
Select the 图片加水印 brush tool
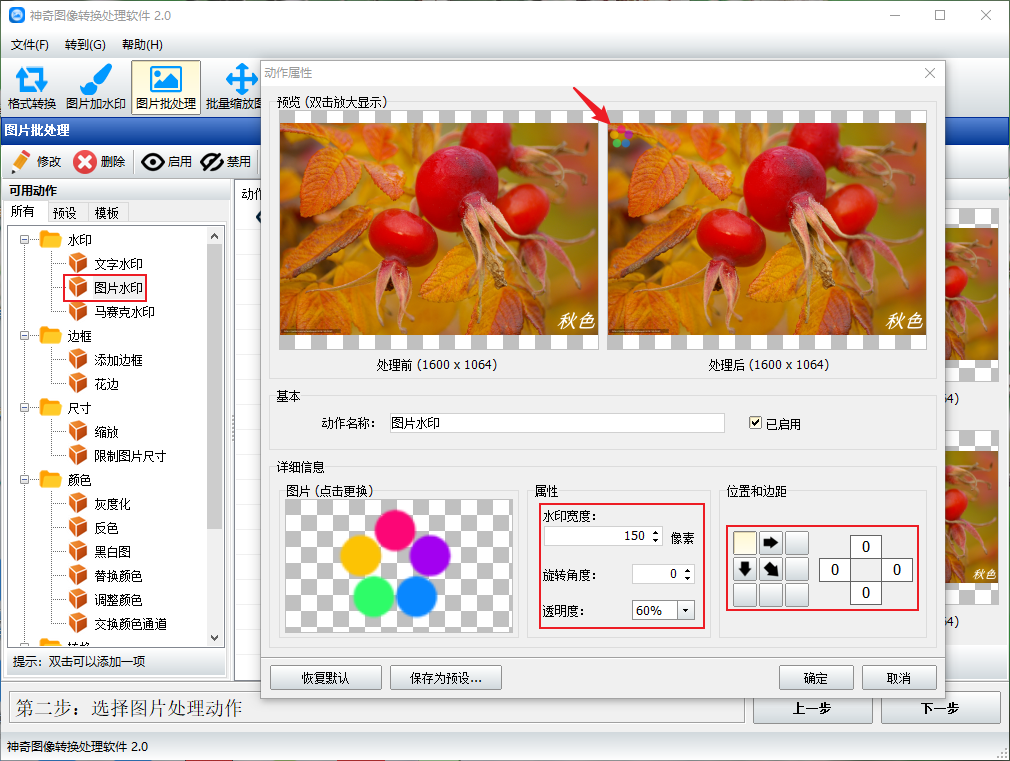tap(95, 81)
